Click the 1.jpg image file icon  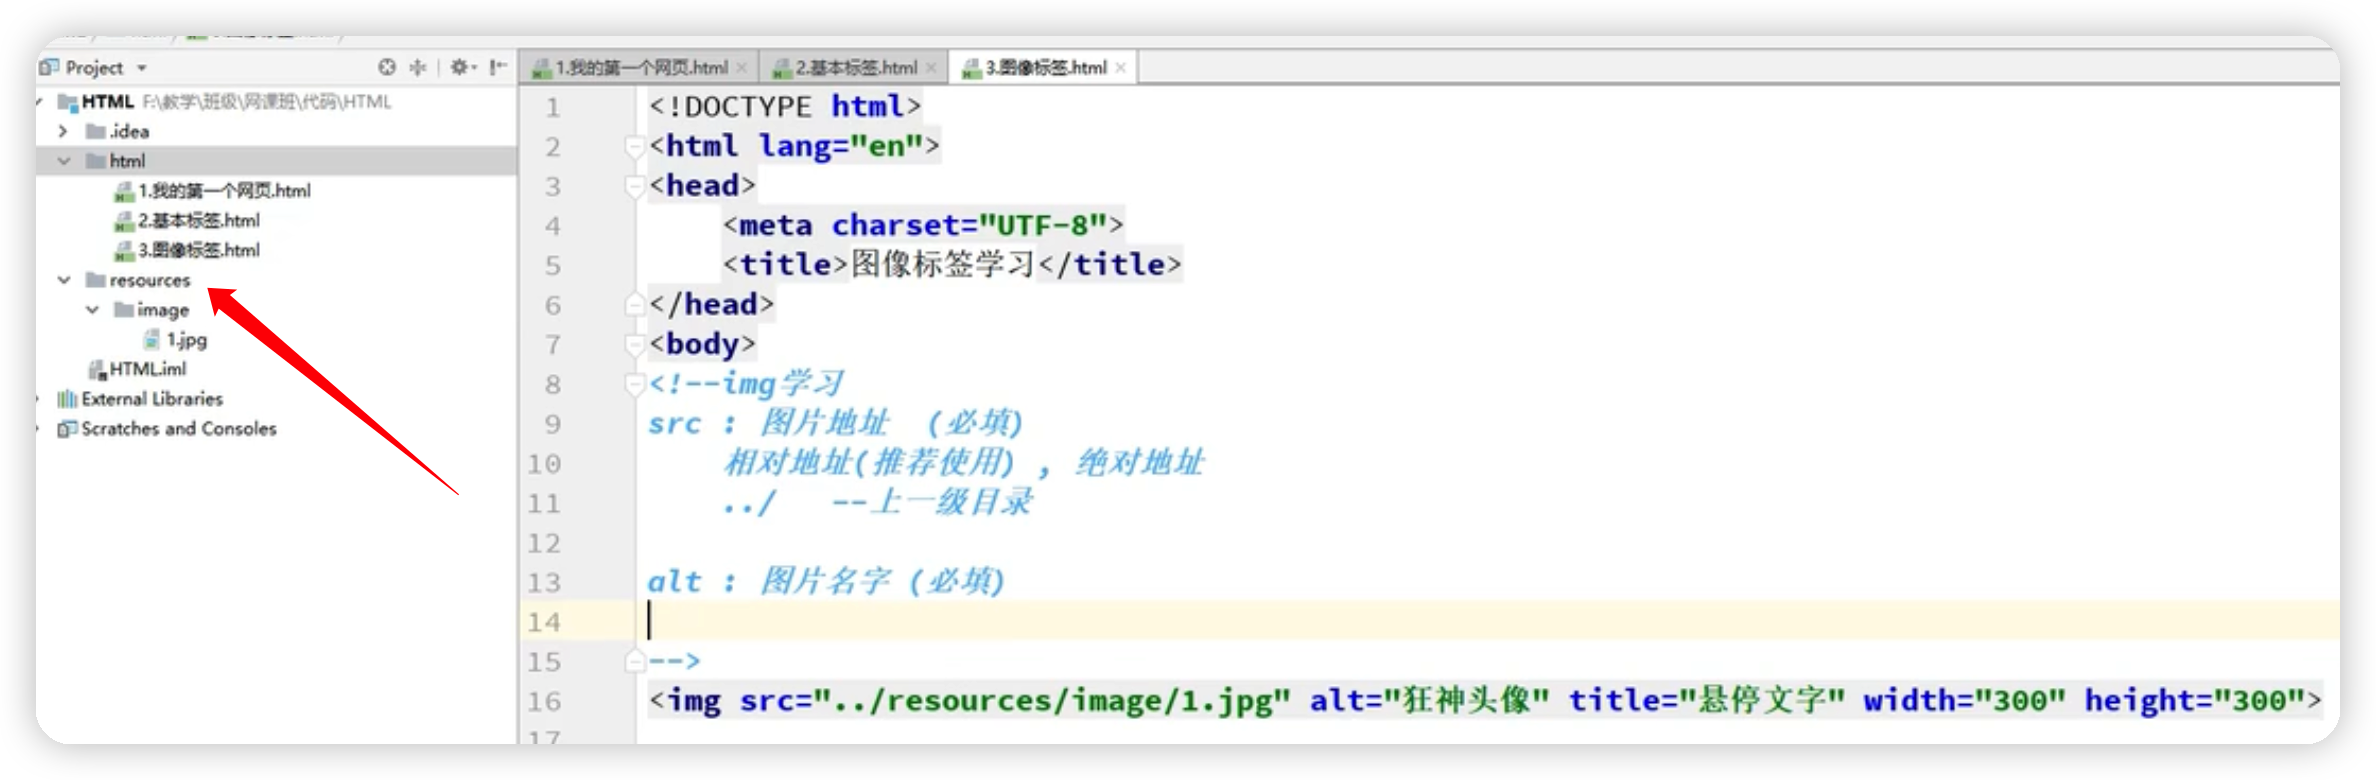pos(152,340)
